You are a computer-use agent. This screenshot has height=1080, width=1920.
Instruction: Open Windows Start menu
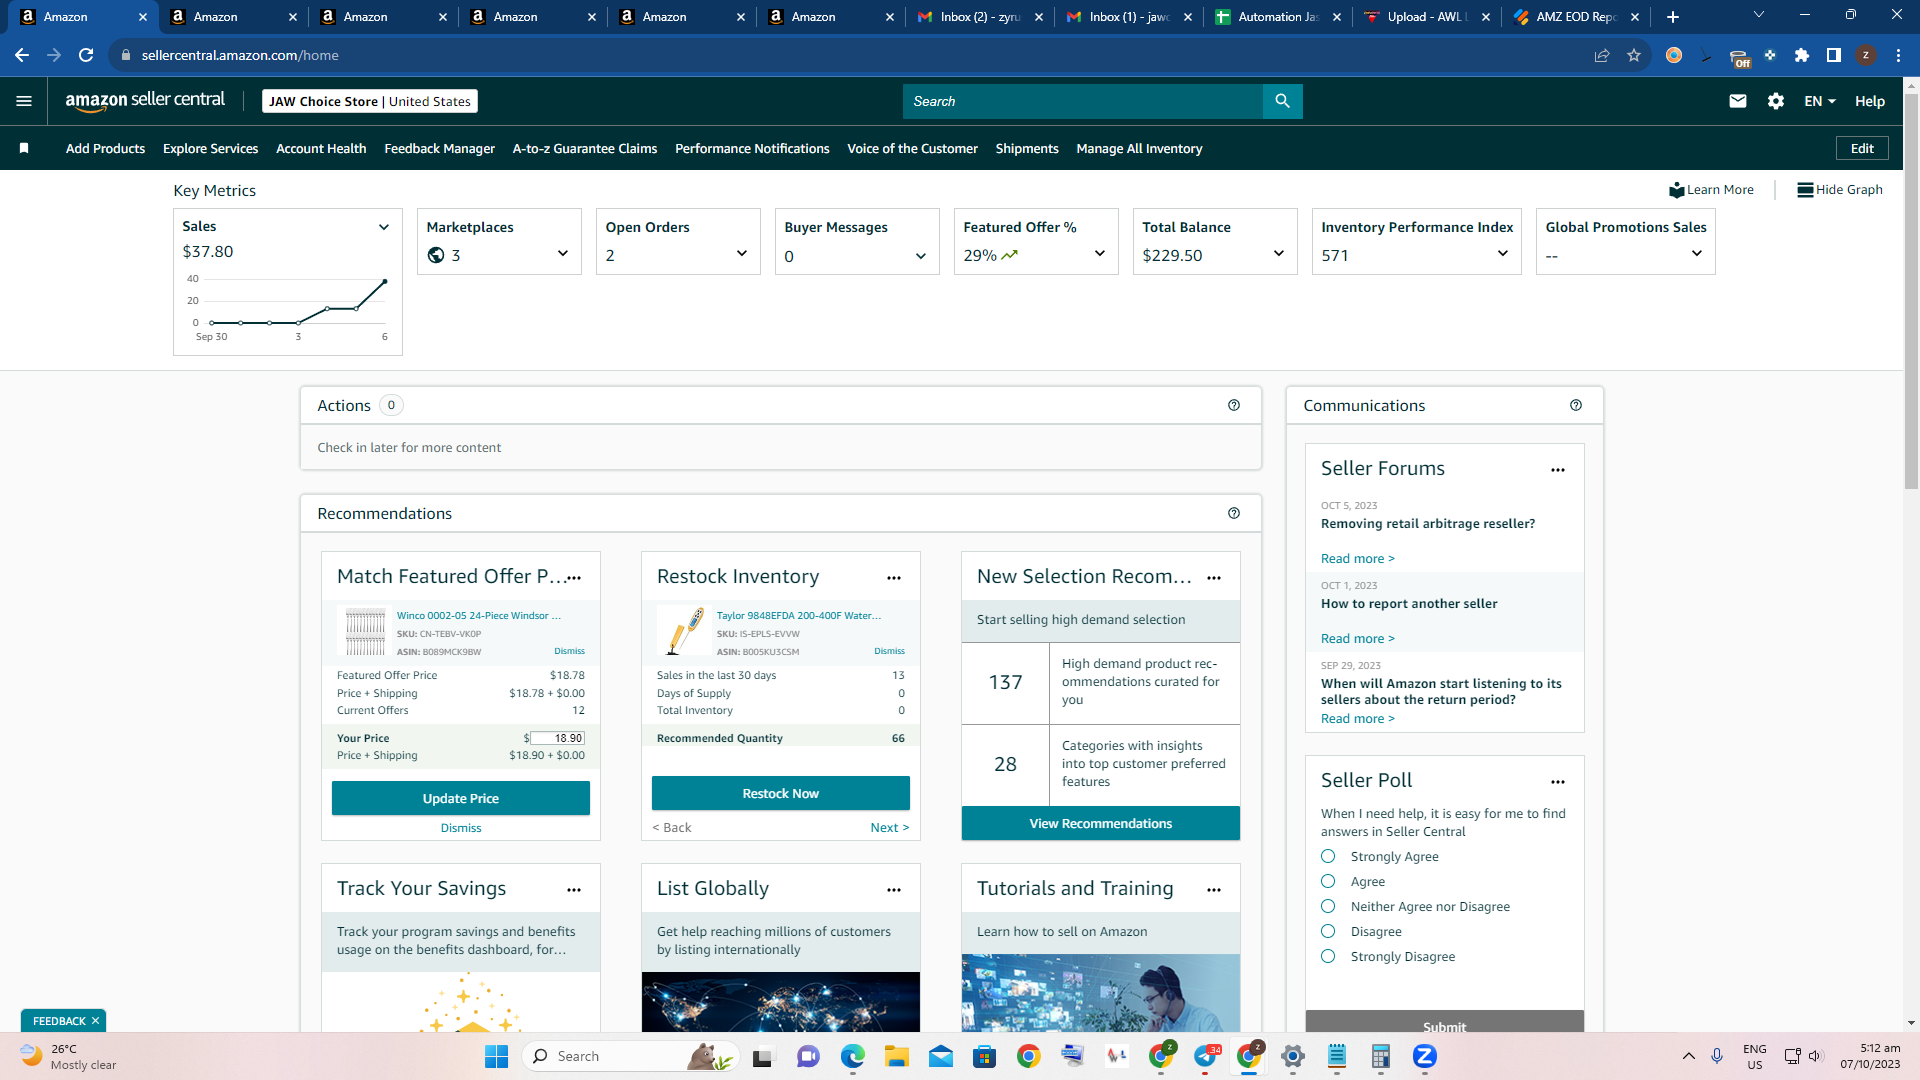[496, 1056]
